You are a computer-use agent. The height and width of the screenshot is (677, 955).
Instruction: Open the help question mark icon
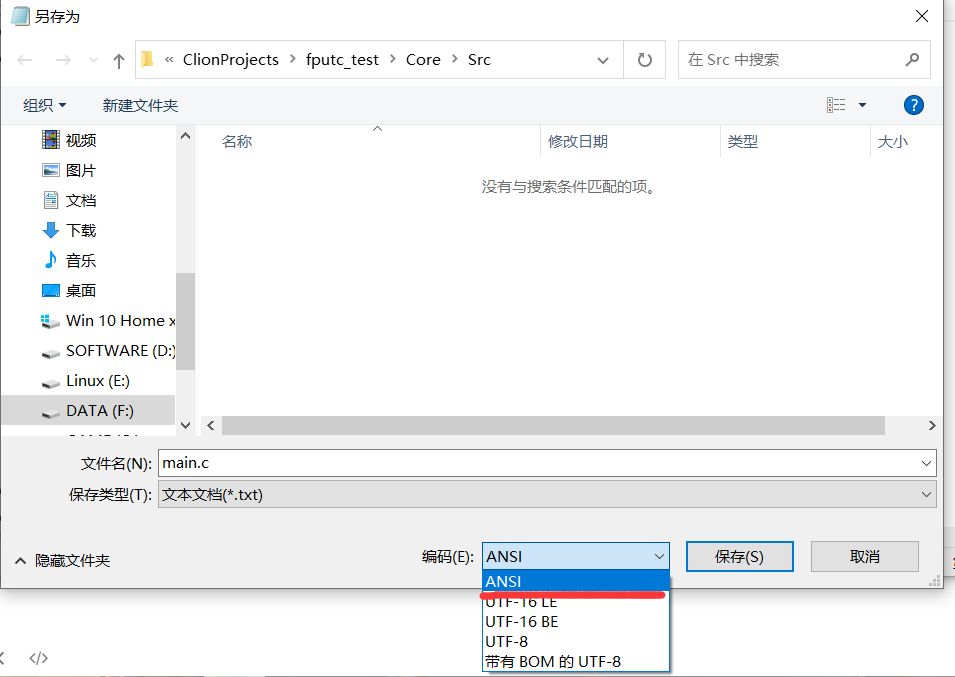(912, 105)
